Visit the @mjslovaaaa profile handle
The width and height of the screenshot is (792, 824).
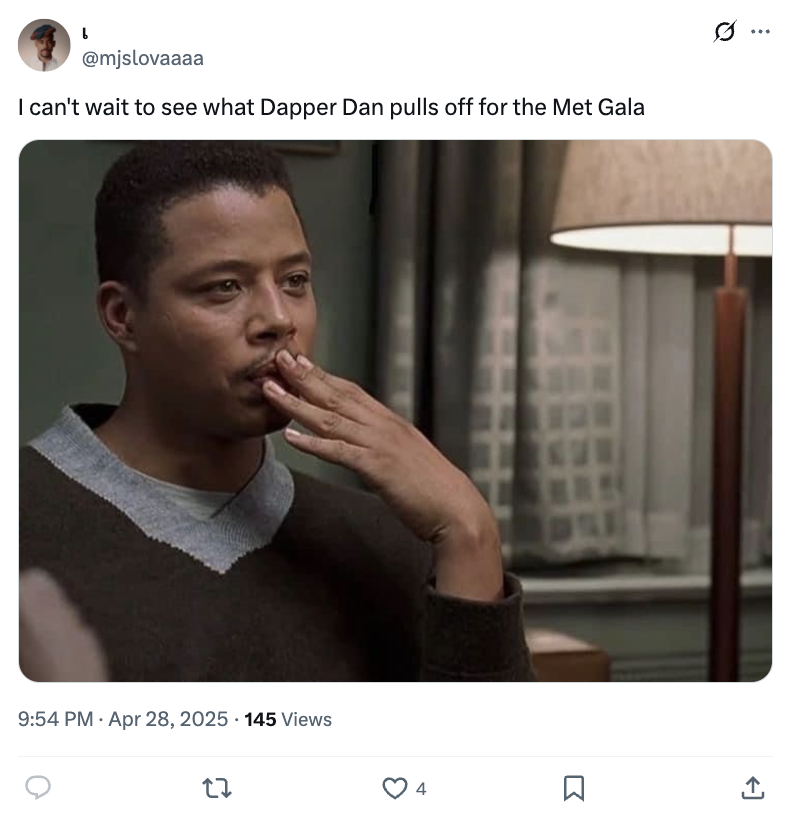point(142,58)
